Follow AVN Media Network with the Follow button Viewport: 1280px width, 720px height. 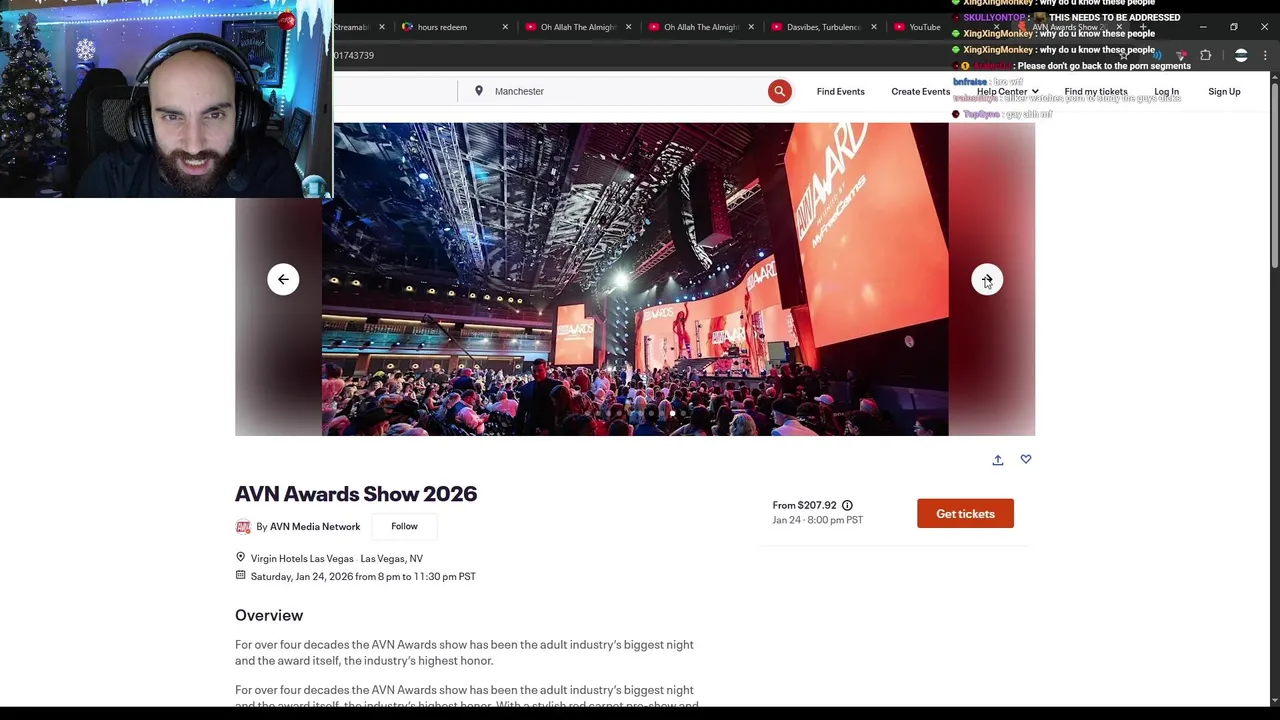pyautogui.click(x=404, y=526)
